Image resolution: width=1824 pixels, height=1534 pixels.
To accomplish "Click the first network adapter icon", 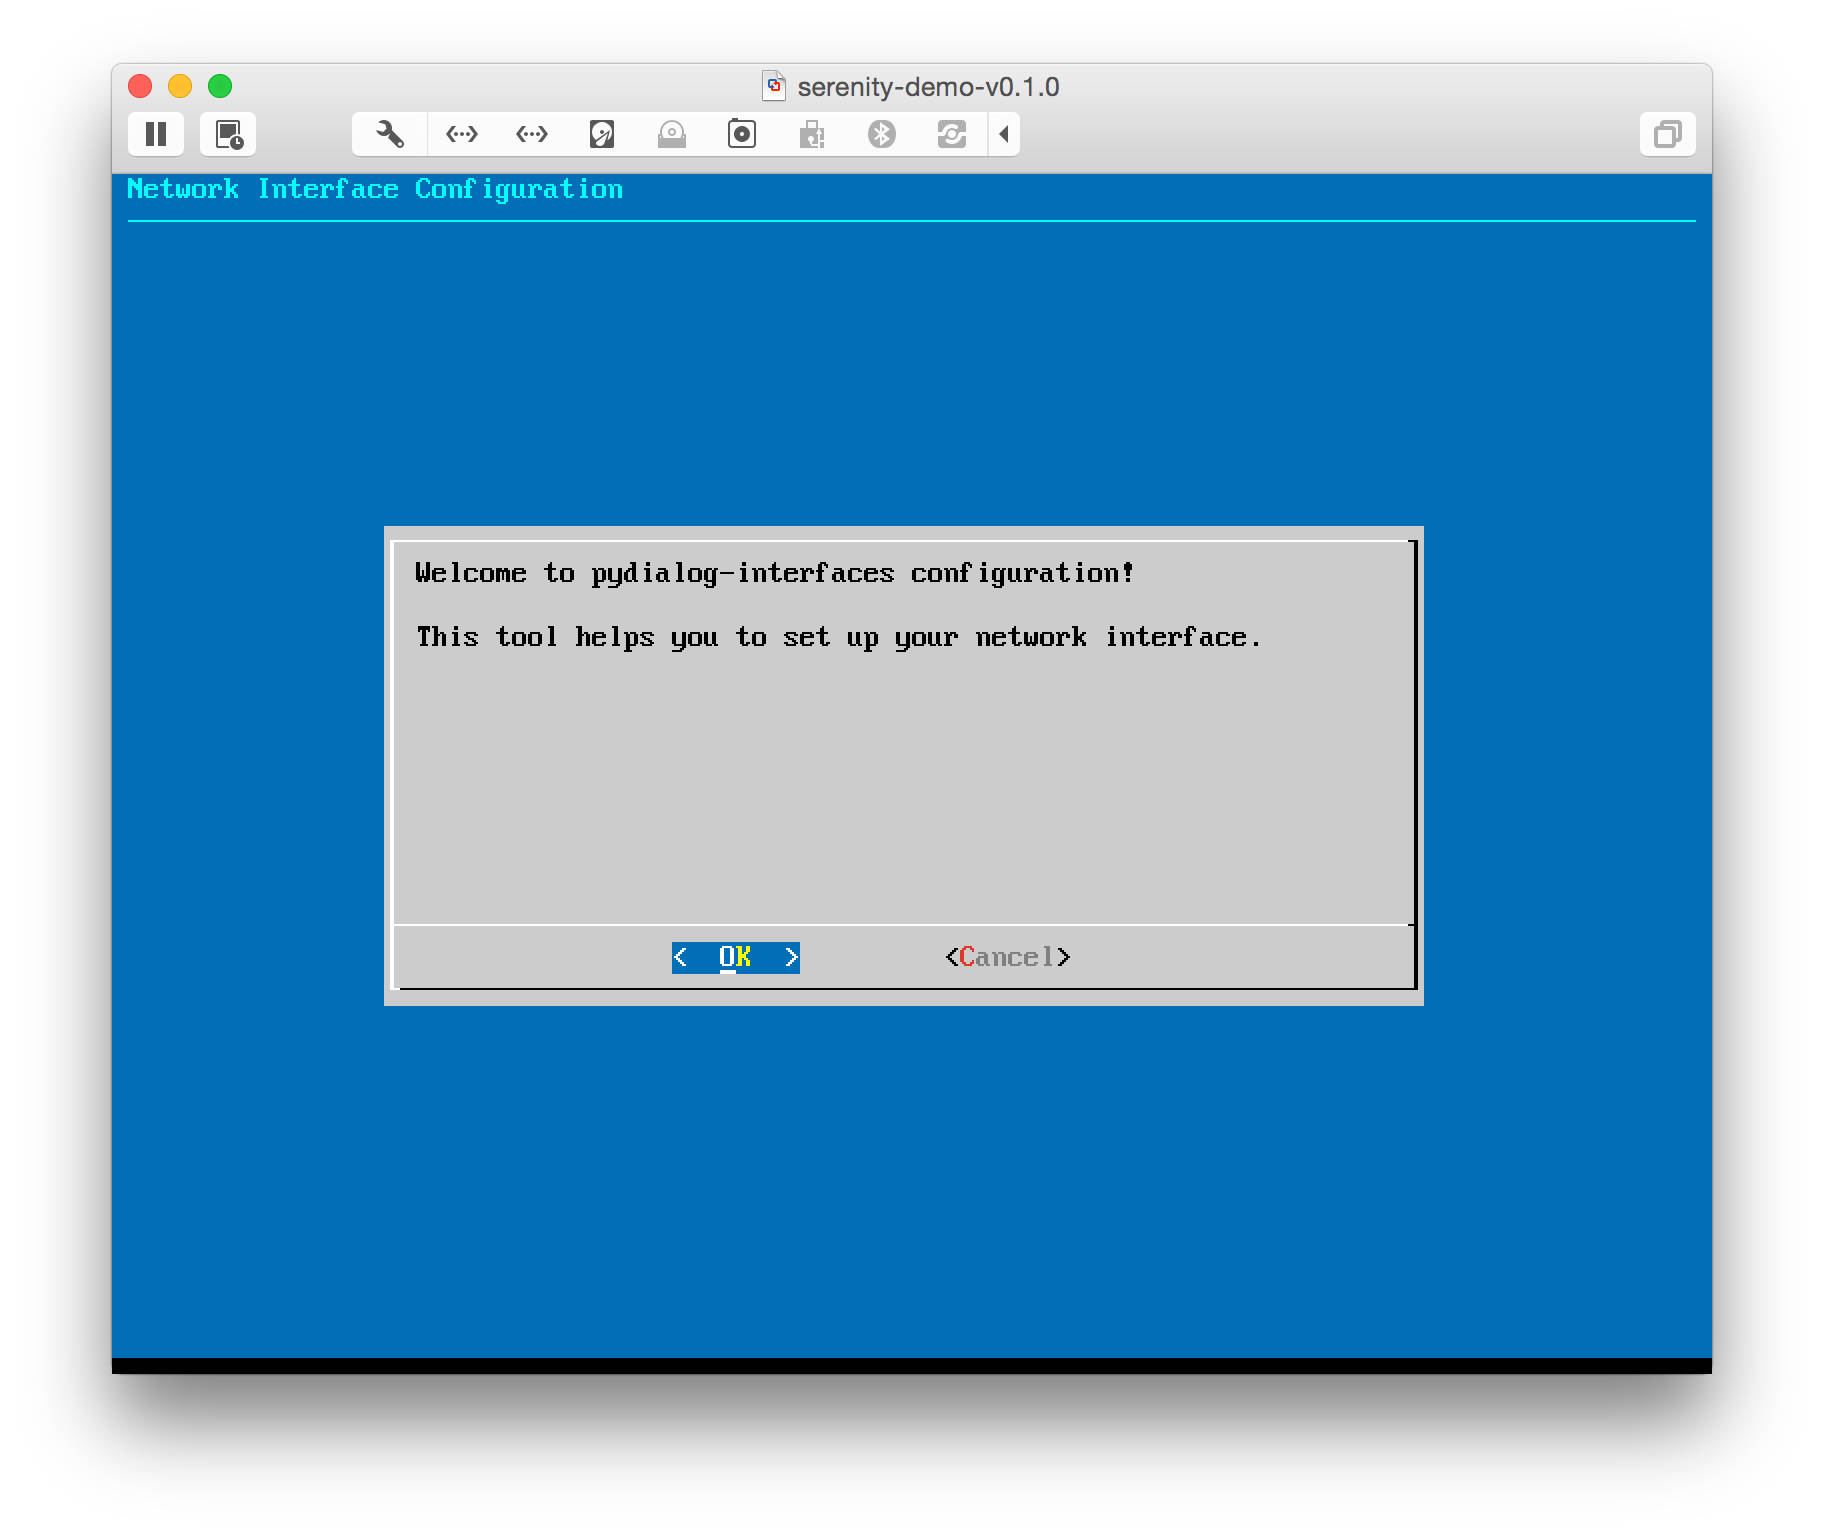I will (462, 134).
